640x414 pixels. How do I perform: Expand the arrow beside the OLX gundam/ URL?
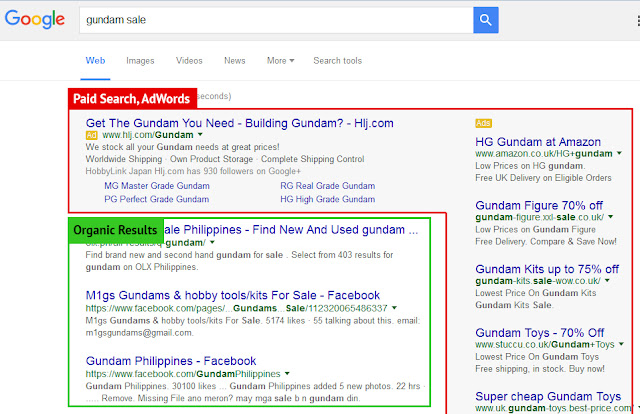[212, 242]
